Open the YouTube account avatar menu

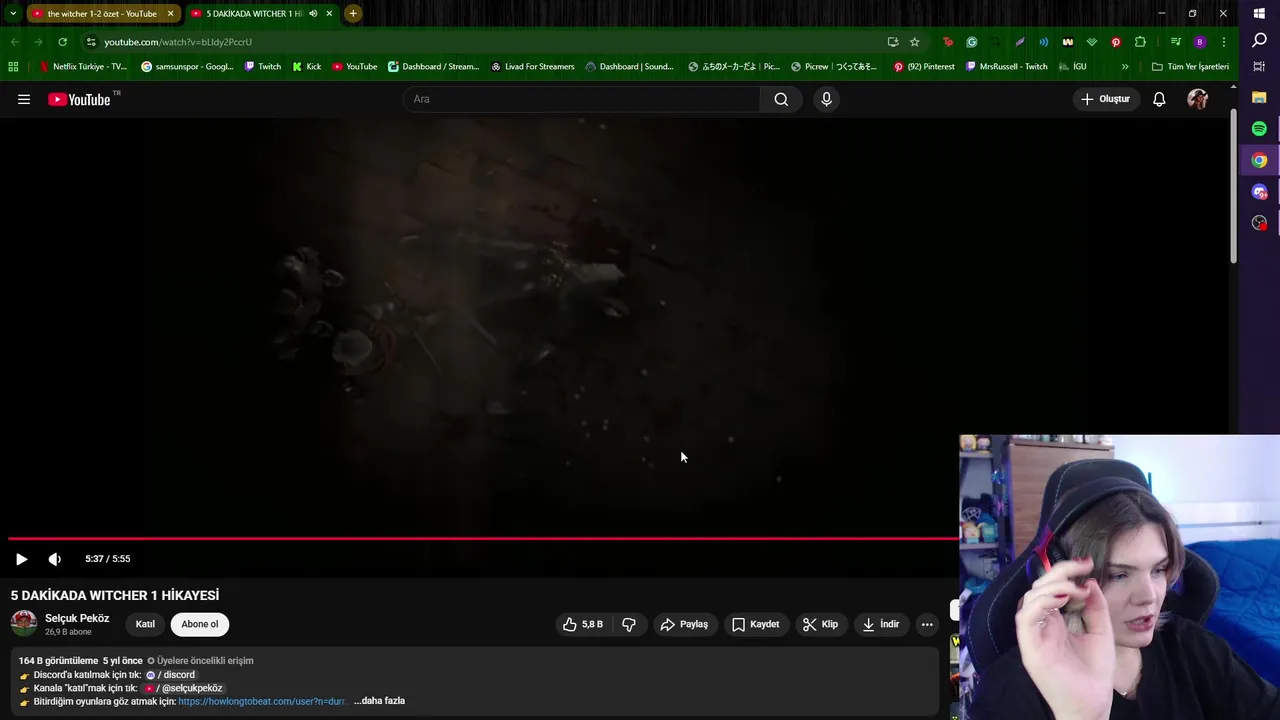point(1197,99)
